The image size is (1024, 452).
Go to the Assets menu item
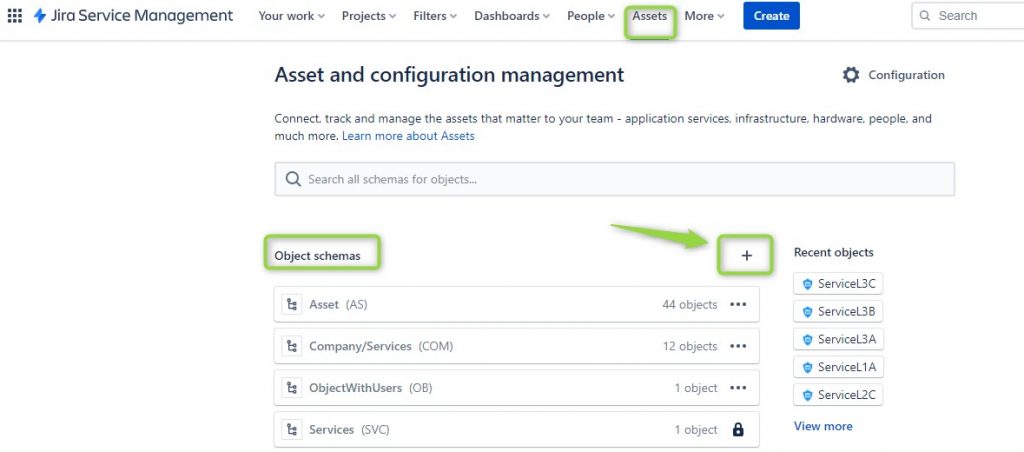pos(650,16)
